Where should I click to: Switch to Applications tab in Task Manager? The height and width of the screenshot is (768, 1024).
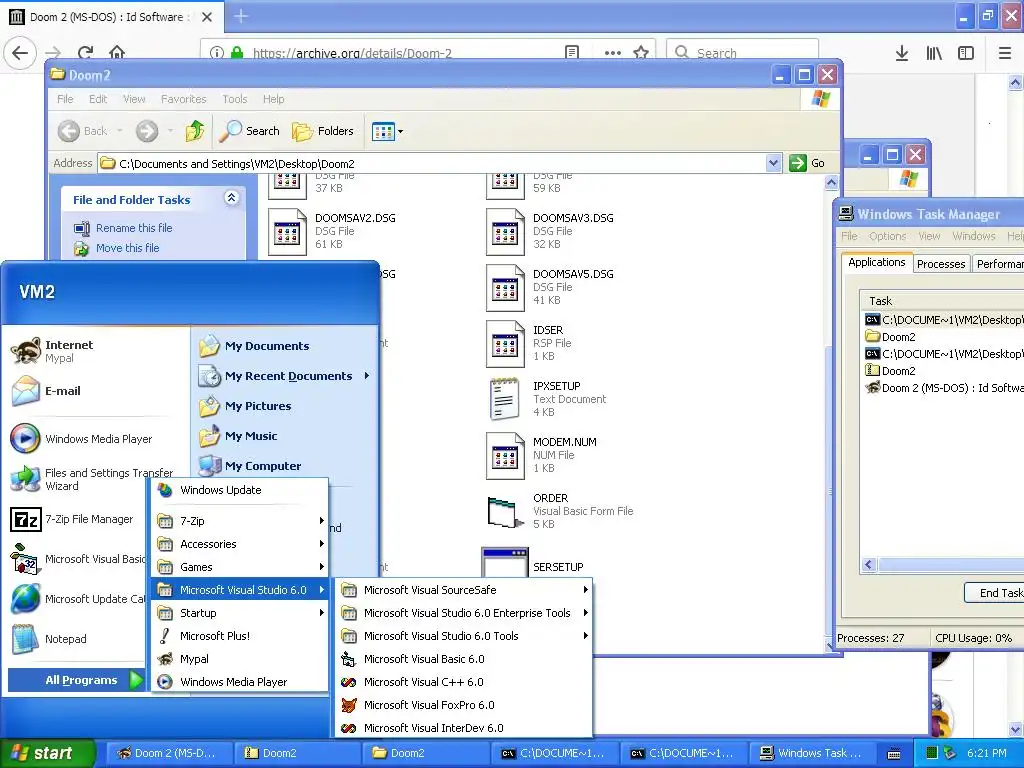coord(876,262)
